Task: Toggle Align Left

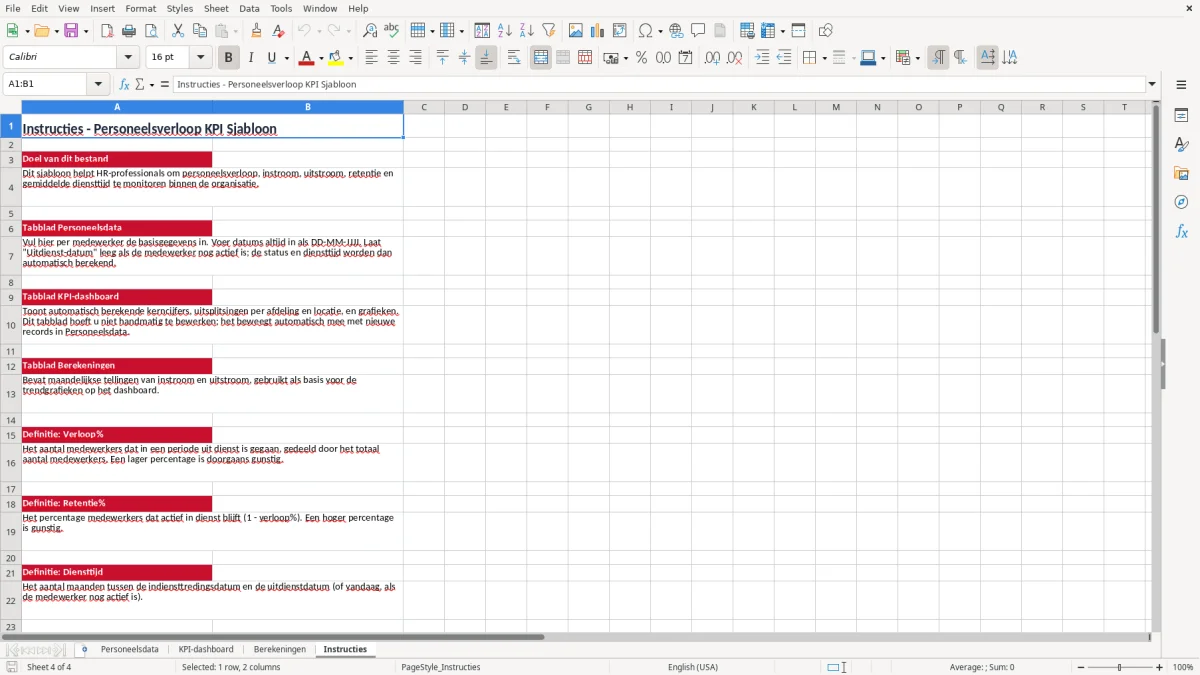Action: tap(371, 58)
